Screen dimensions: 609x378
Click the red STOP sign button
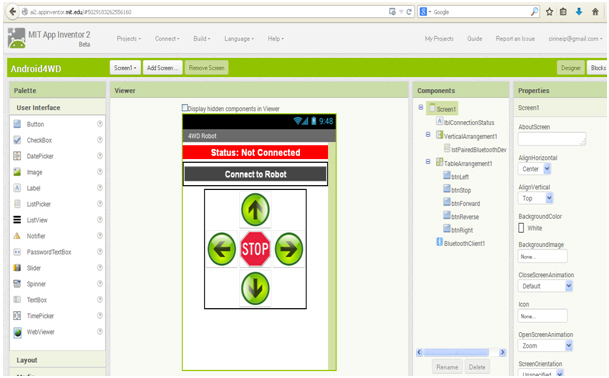pos(255,249)
